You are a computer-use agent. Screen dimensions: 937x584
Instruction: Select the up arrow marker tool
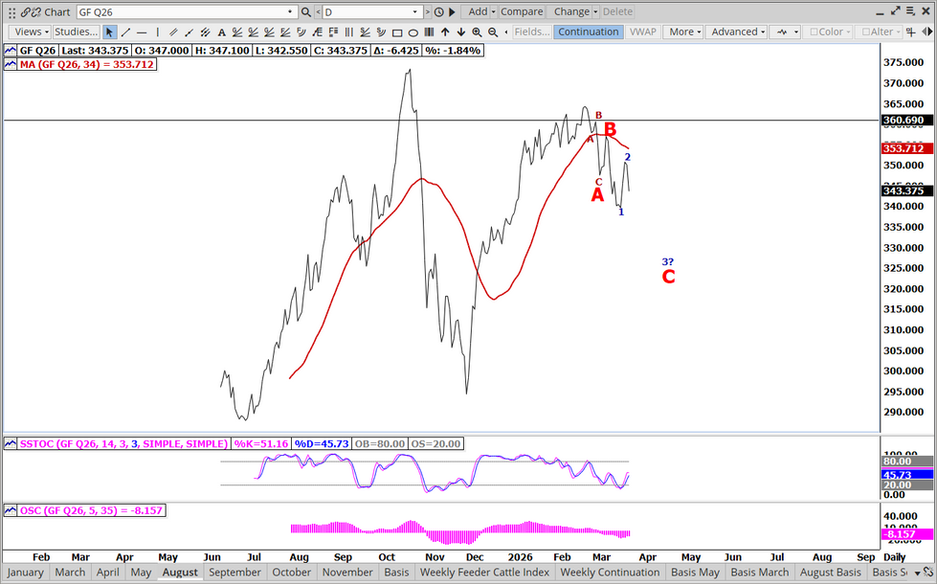445,32
